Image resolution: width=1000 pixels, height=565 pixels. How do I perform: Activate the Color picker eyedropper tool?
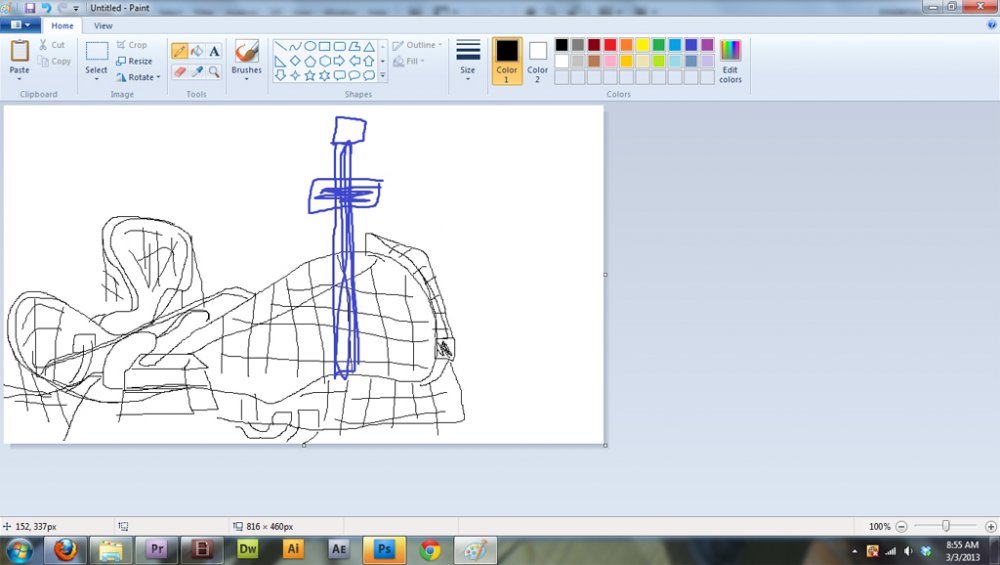coord(197,72)
